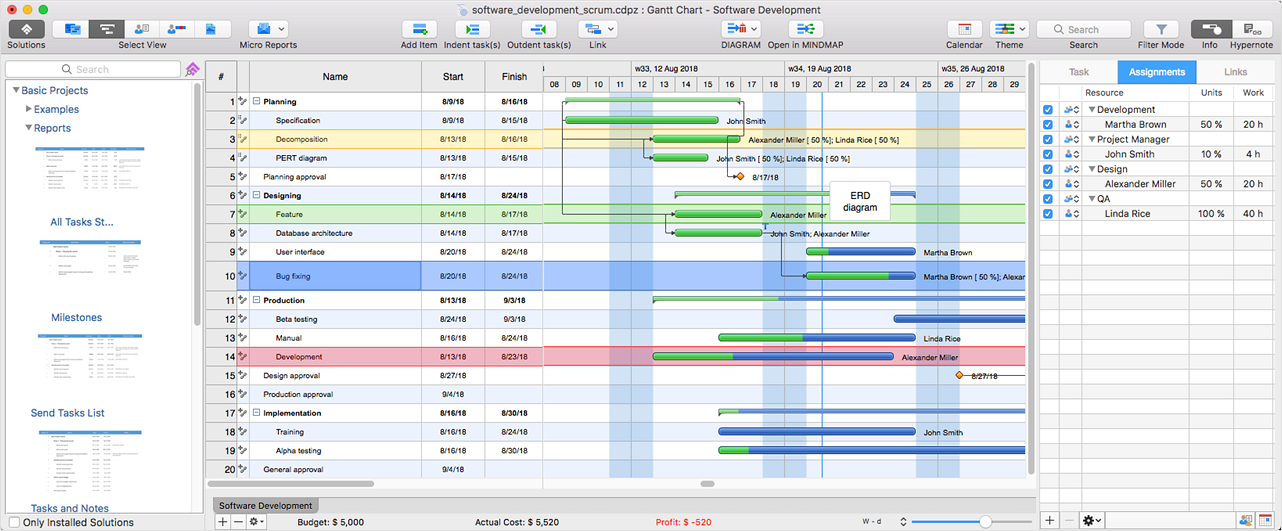This screenshot has width=1282, height=531.
Task: Switch to the Task tab
Action: pyautogui.click(x=1079, y=72)
